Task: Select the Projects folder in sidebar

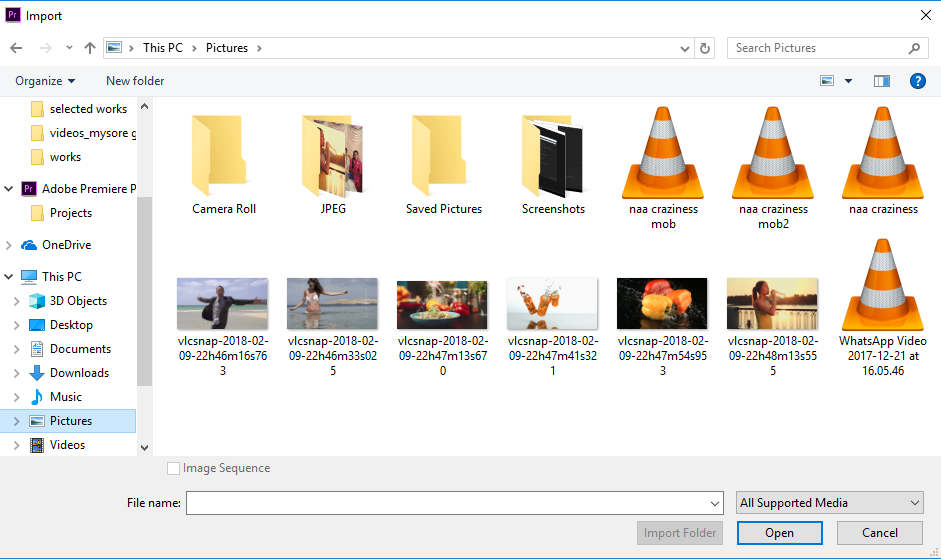Action: pyautogui.click(x=61, y=213)
